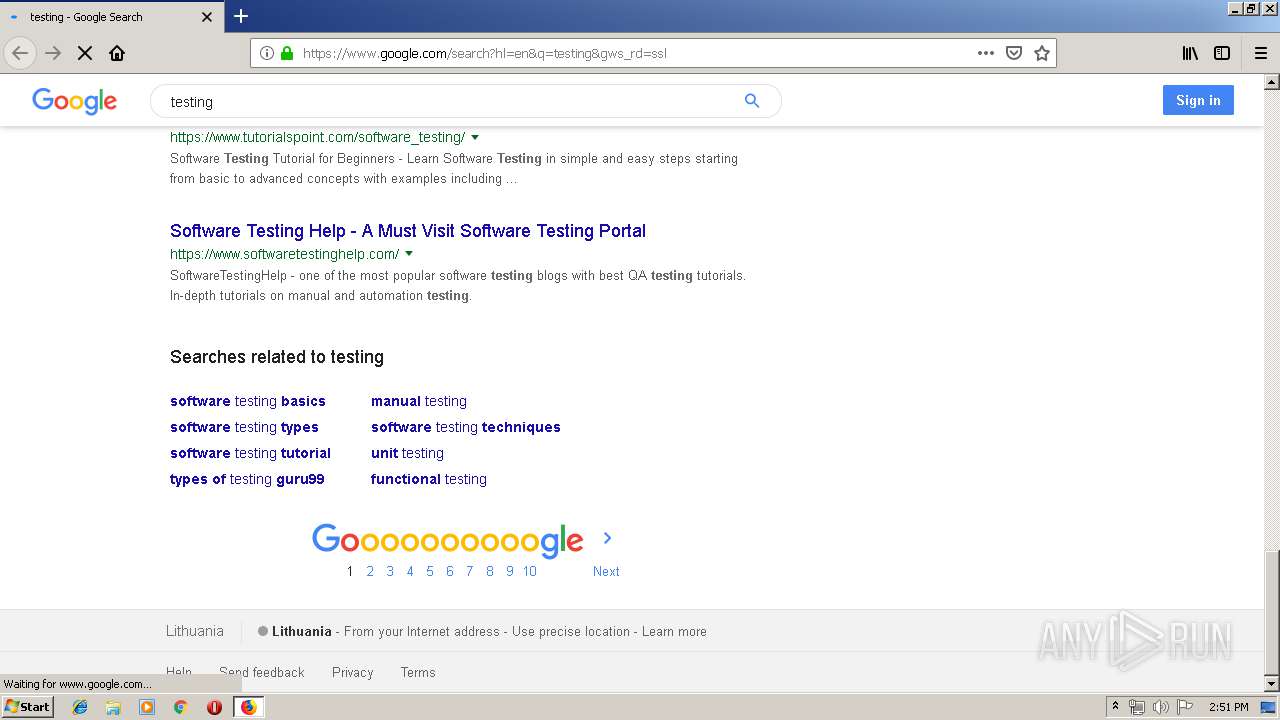This screenshot has height=720, width=1280.
Task: Save page to Pocket
Action: [1014, 53]
